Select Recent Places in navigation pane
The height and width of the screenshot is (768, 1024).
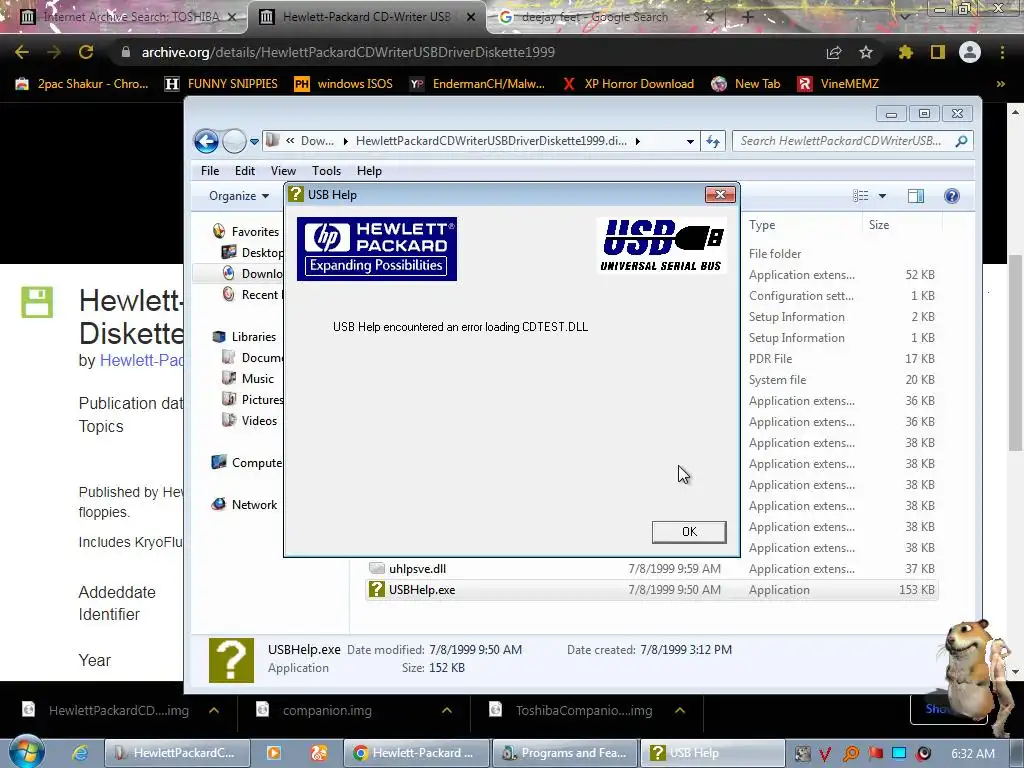pyautogui.click(x=252, y=295)
